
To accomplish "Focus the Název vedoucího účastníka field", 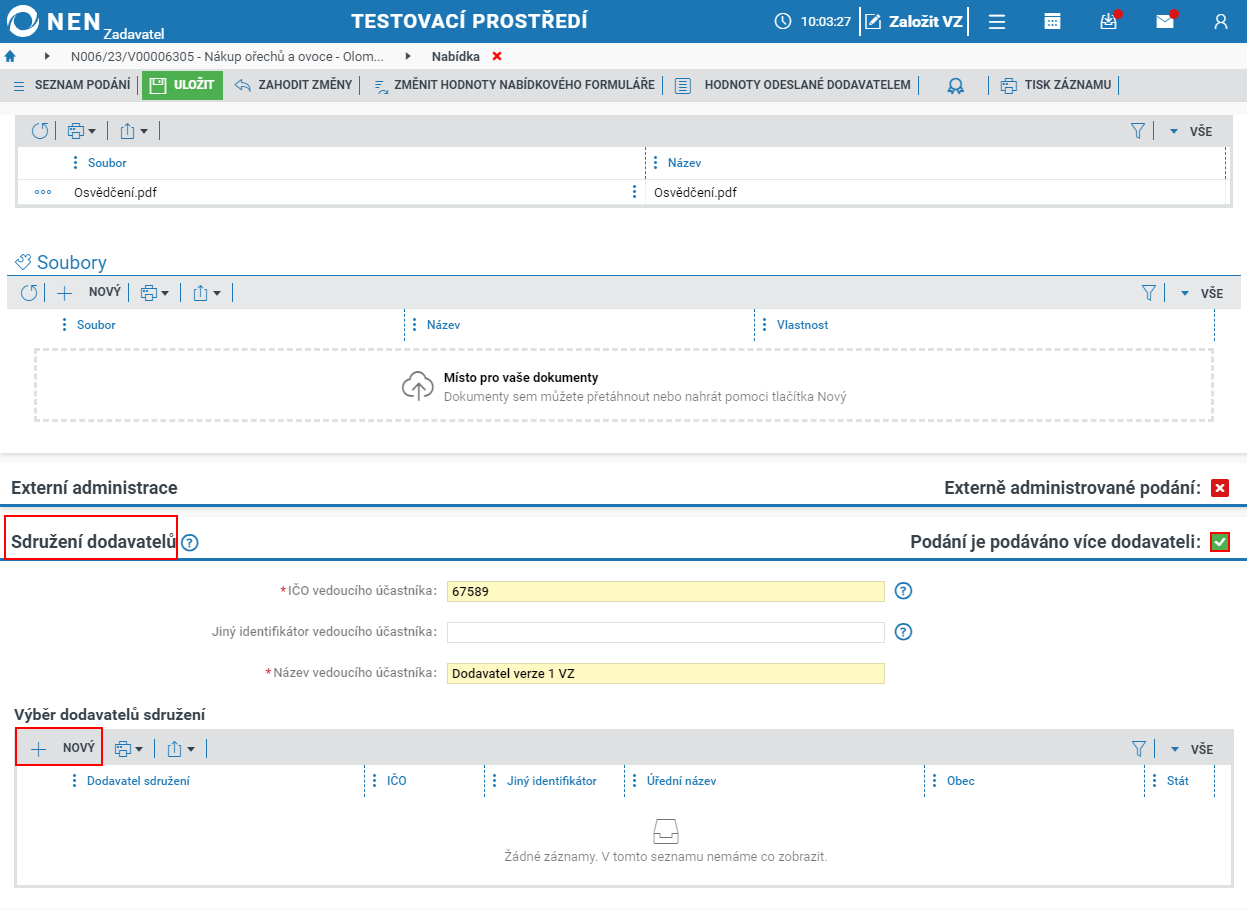I will pyautogui.click(x=666, y=673).
